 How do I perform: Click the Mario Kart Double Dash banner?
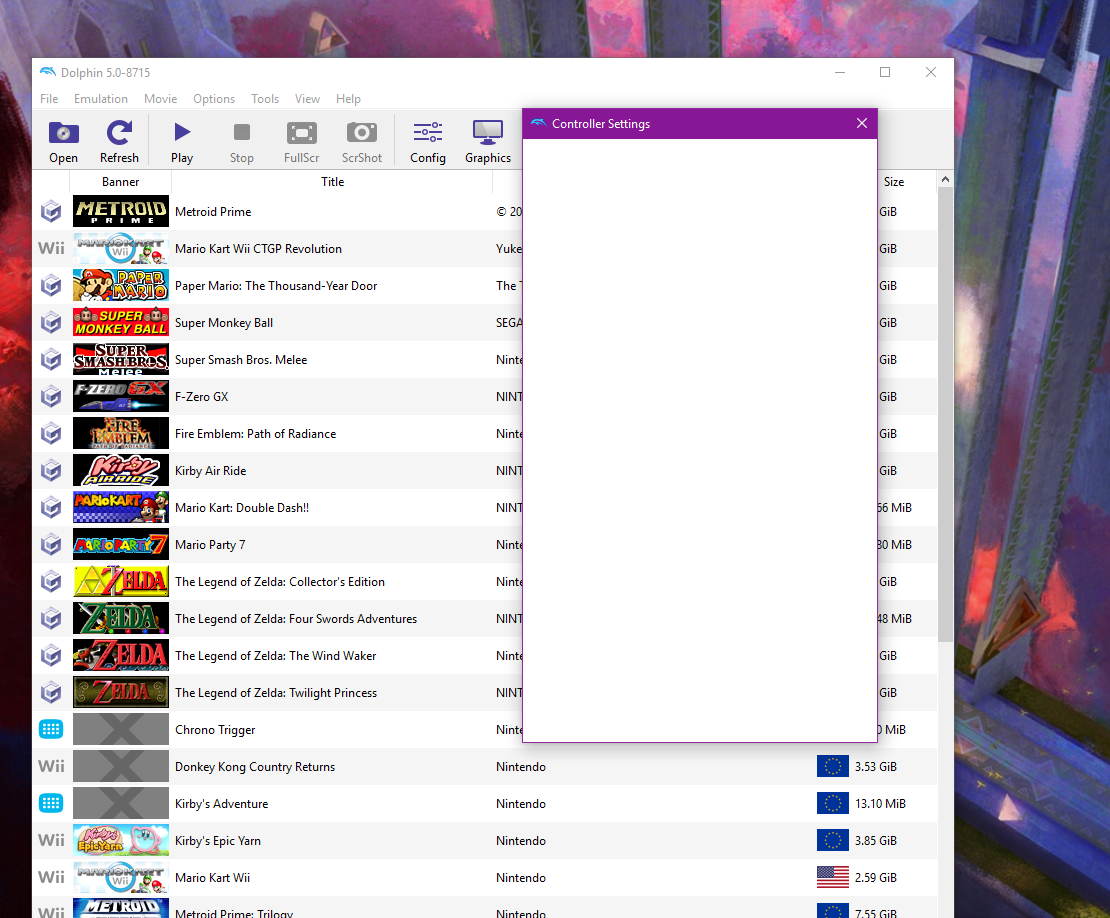[121, 507]
